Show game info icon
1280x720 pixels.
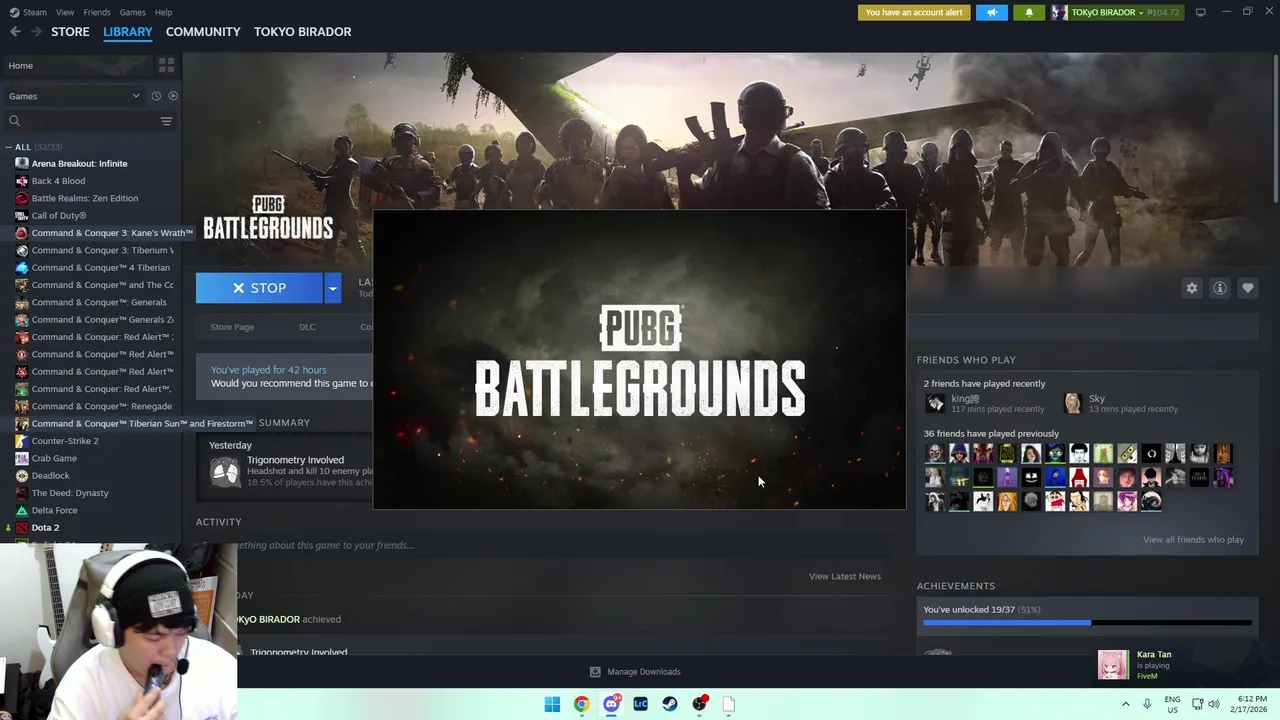[1220, 288]
